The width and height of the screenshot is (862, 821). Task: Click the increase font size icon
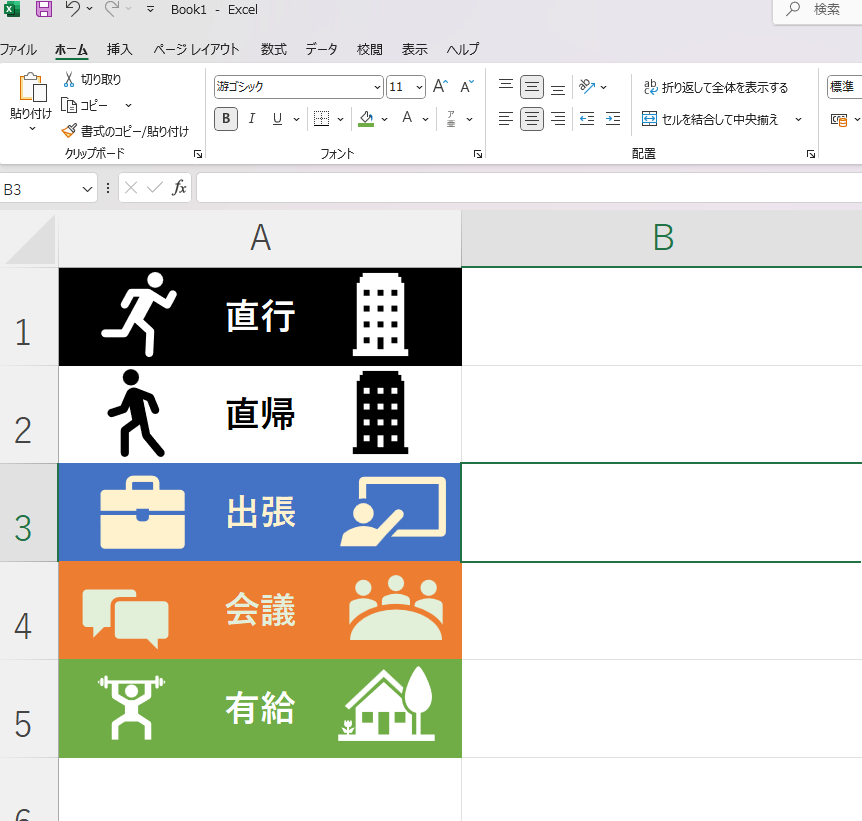[x=440, y=87]
